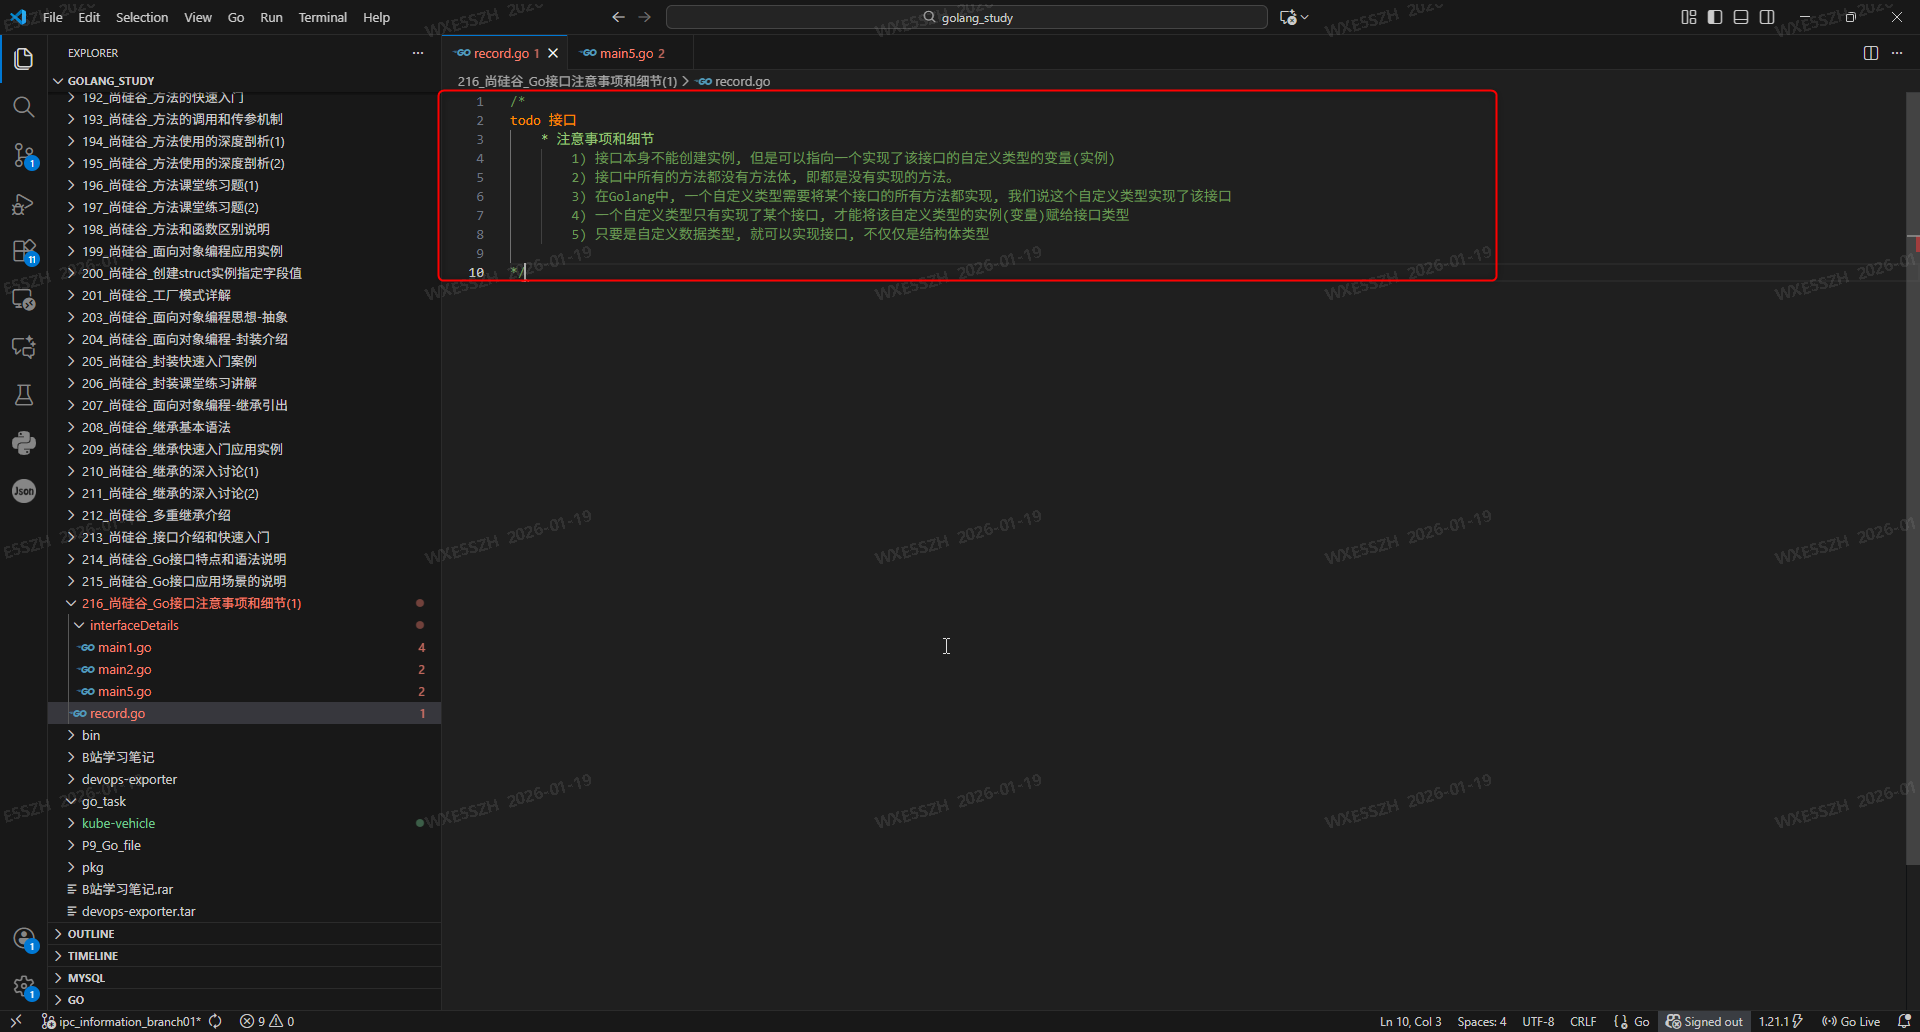Open remote window indicator in status bar
The image size is (1920, 1032).
coord(16,1021)
